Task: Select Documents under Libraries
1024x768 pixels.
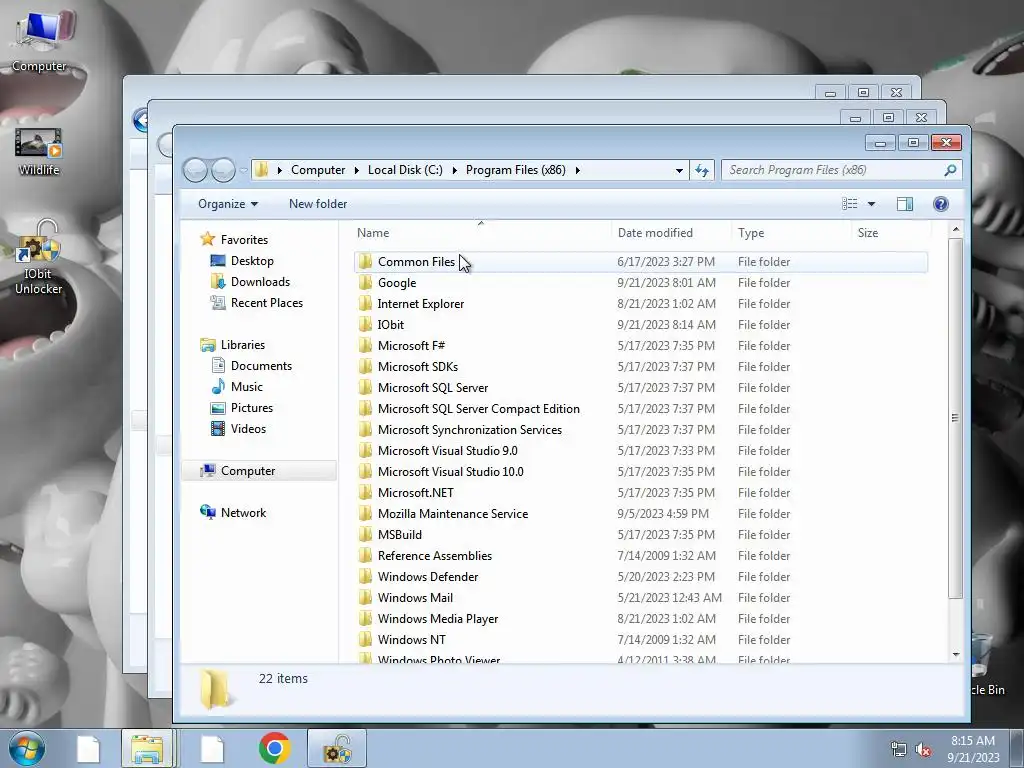Action: 261,366
